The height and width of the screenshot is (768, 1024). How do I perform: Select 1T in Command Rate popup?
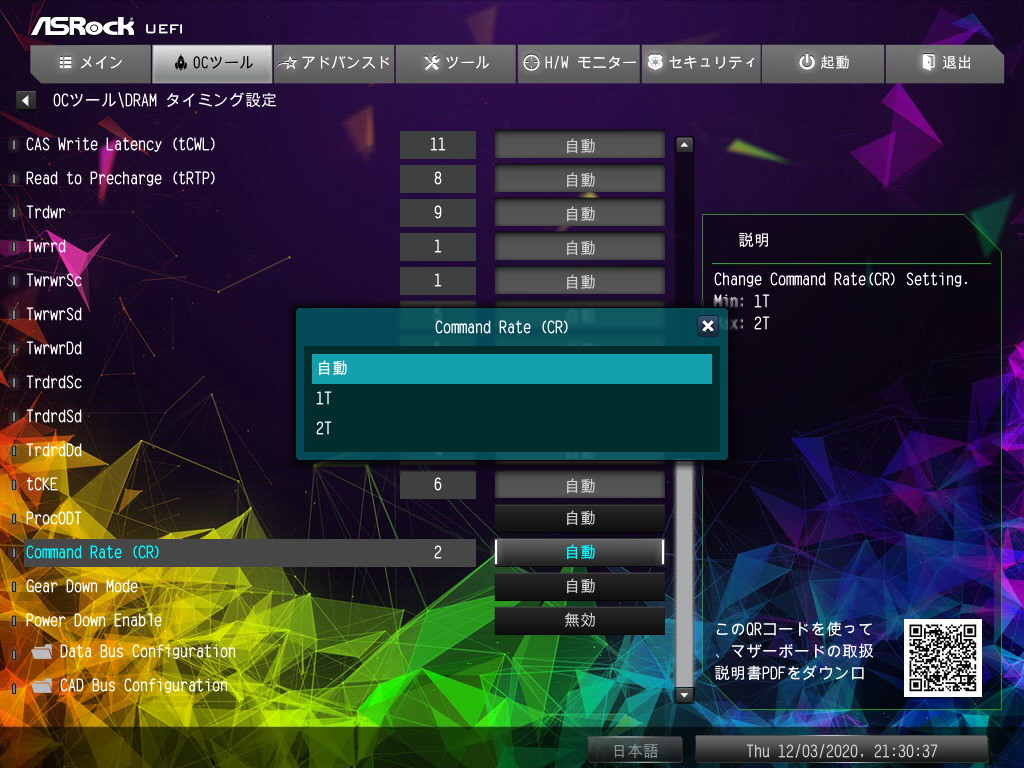(511, 398)
